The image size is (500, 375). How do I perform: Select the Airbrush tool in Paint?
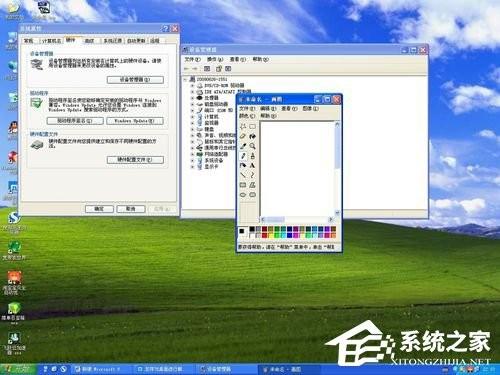tap(243, 165)
